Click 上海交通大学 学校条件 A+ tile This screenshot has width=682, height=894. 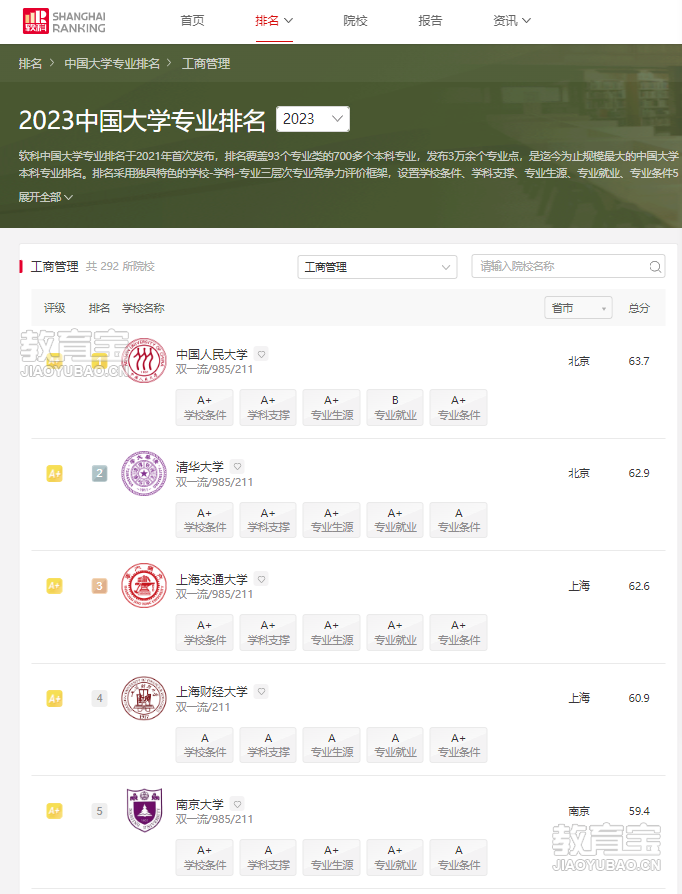pyautogui.click(x=205, y=632)
